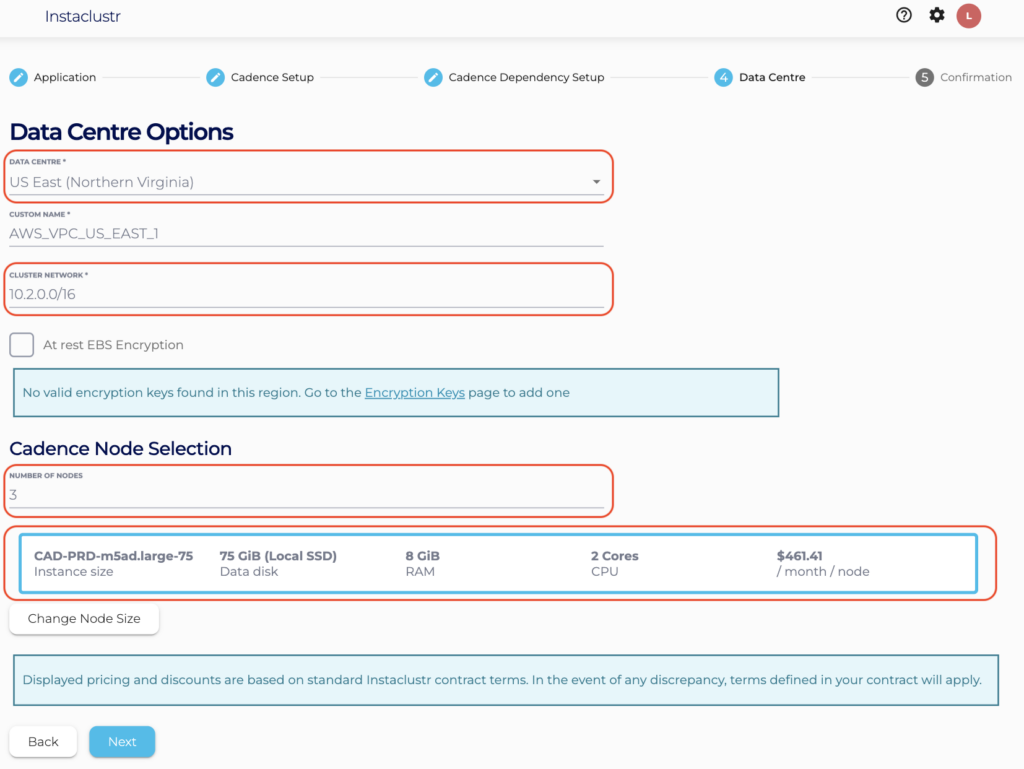Click the user avatar in top right corner
Viewport: 1024px width, 769px height.
click(x=968, y=15)
